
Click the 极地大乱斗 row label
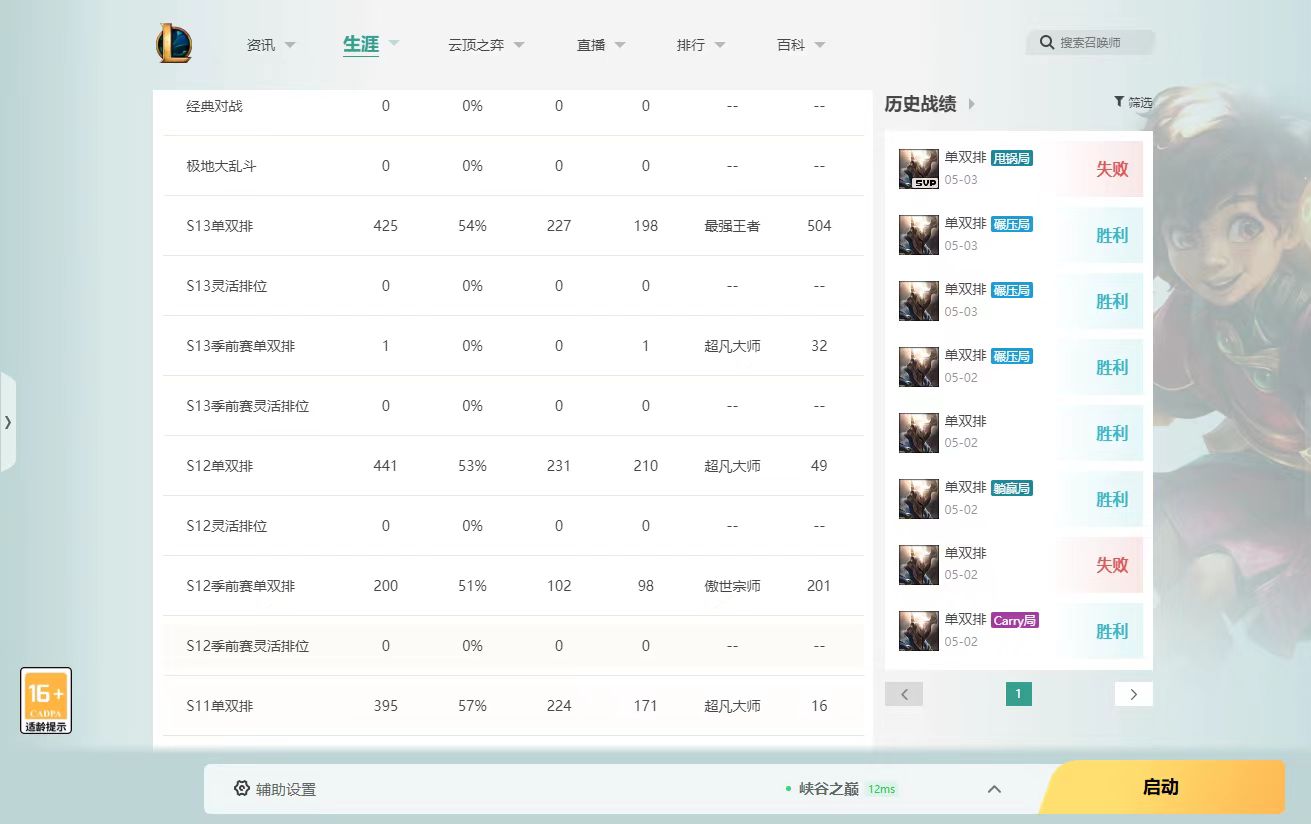tap(221, 166)
